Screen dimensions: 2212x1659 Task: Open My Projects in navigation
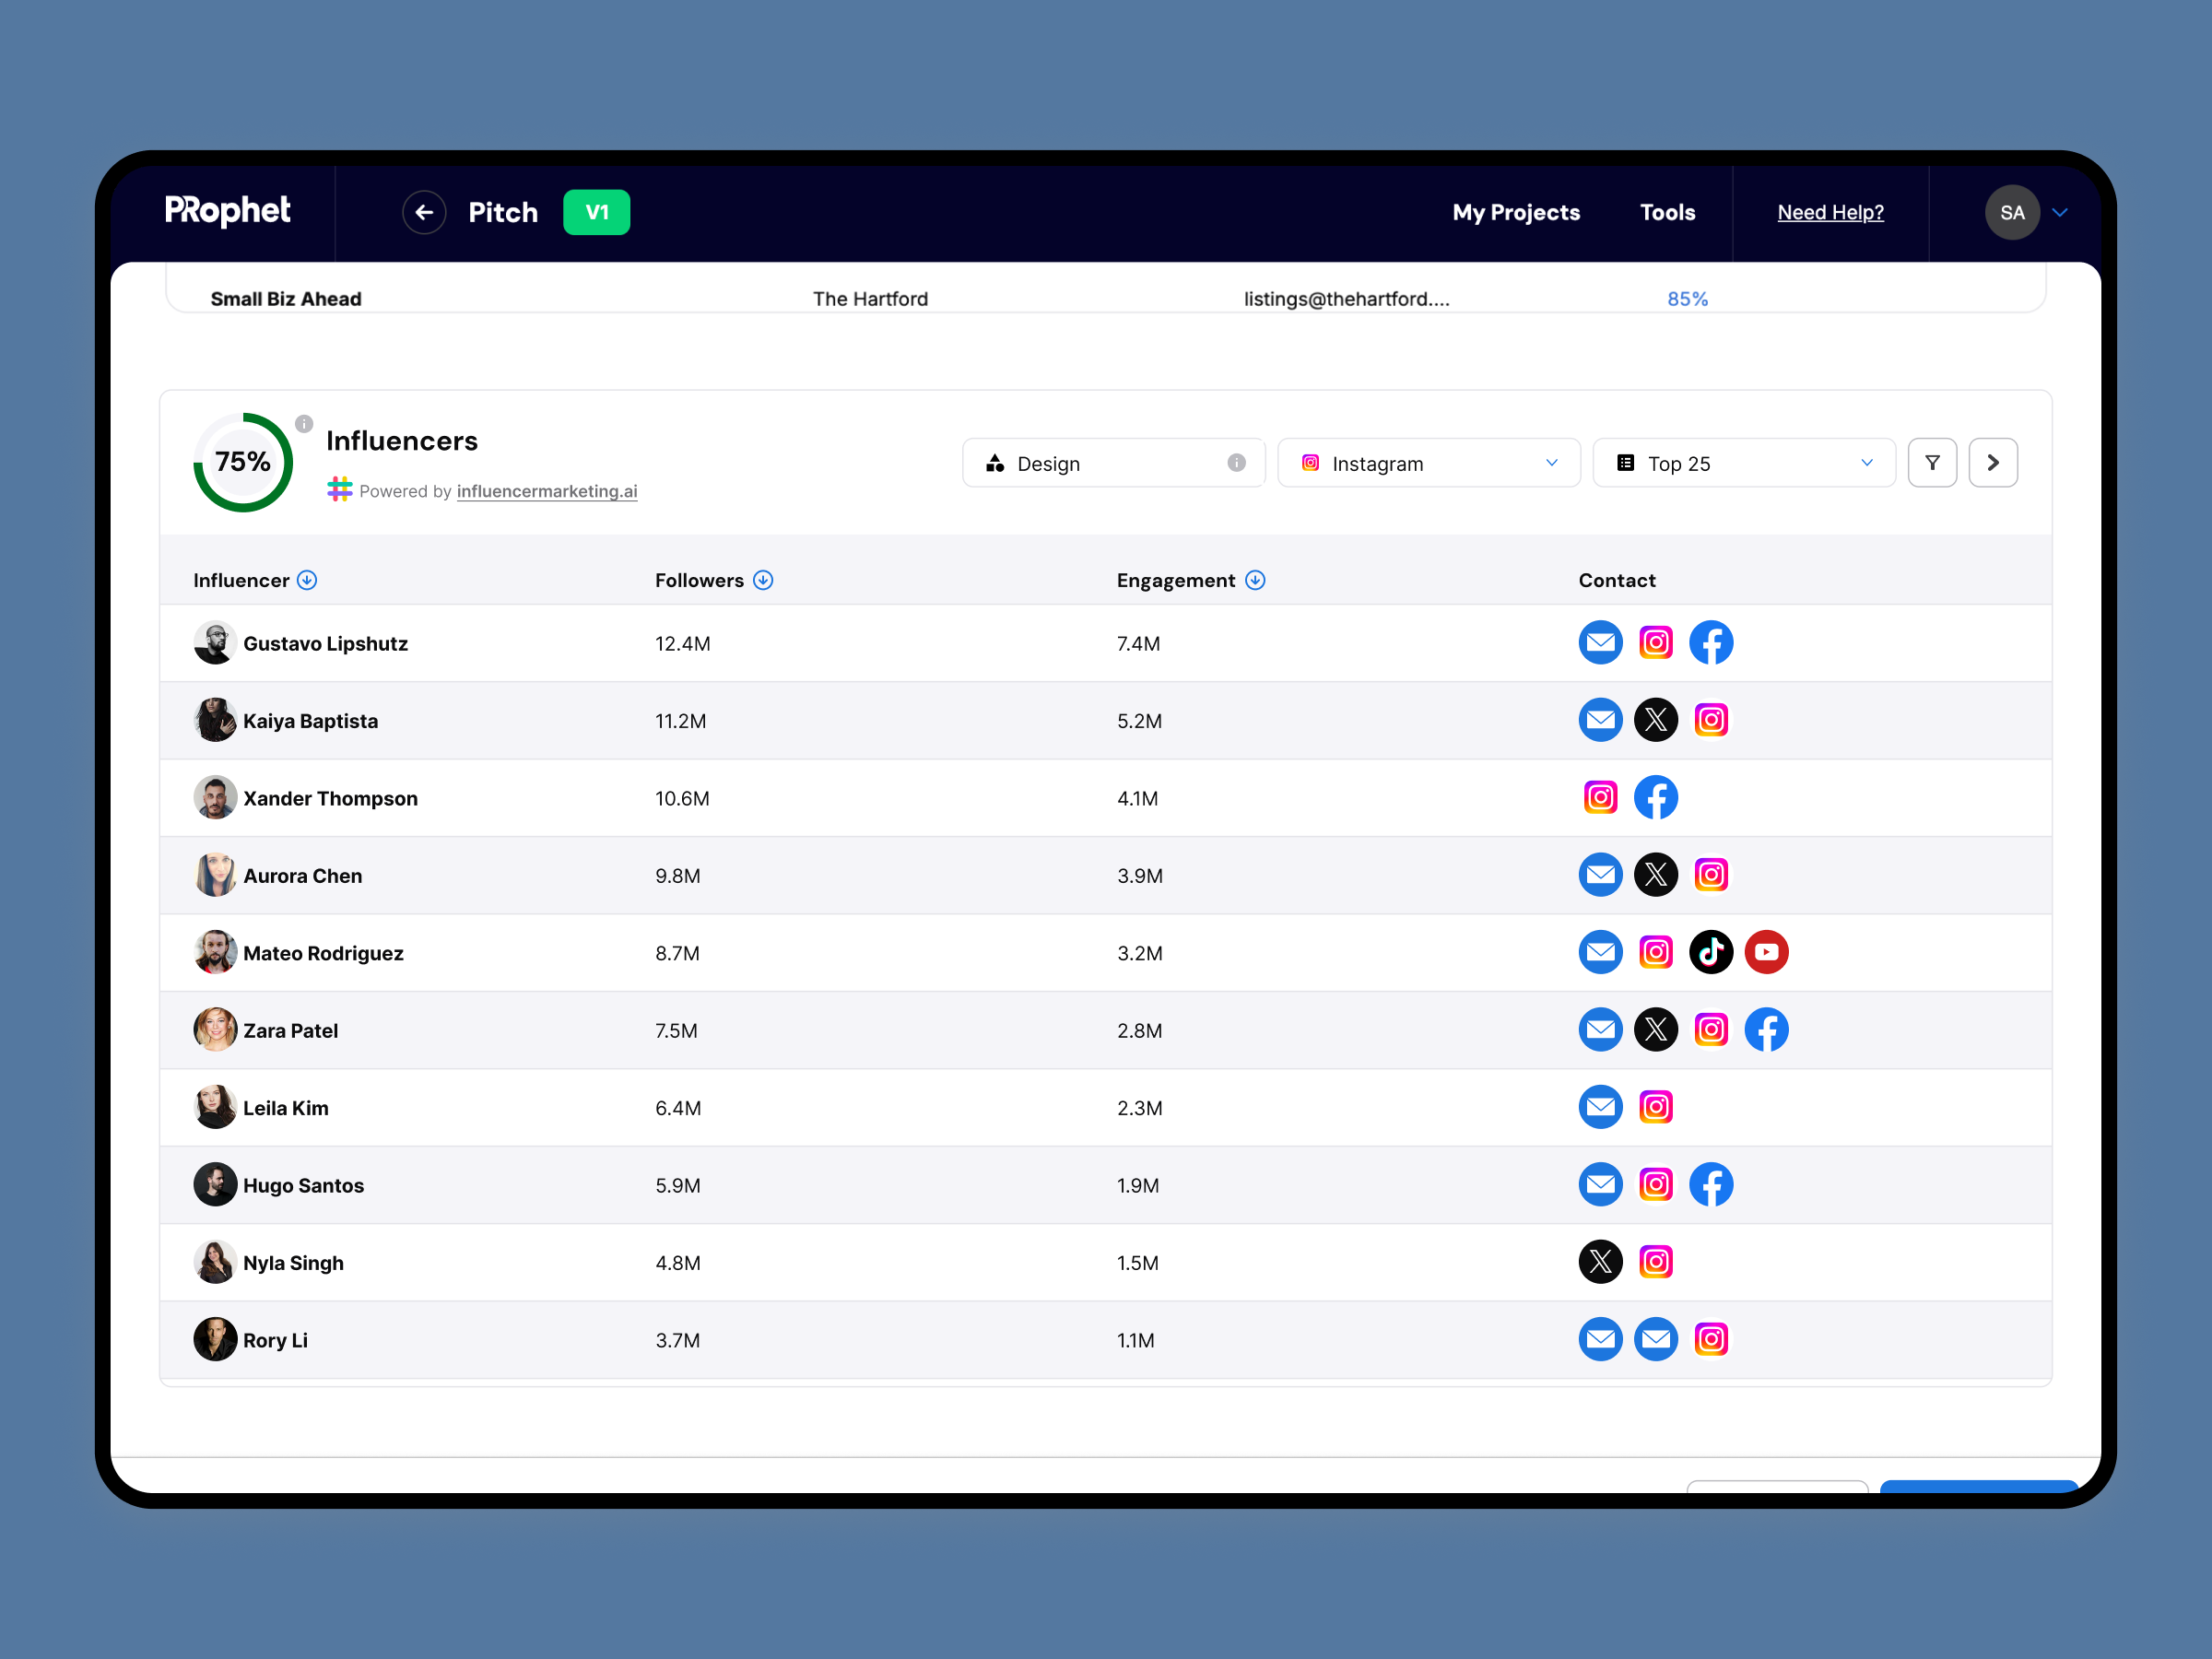coord(1516,212)
